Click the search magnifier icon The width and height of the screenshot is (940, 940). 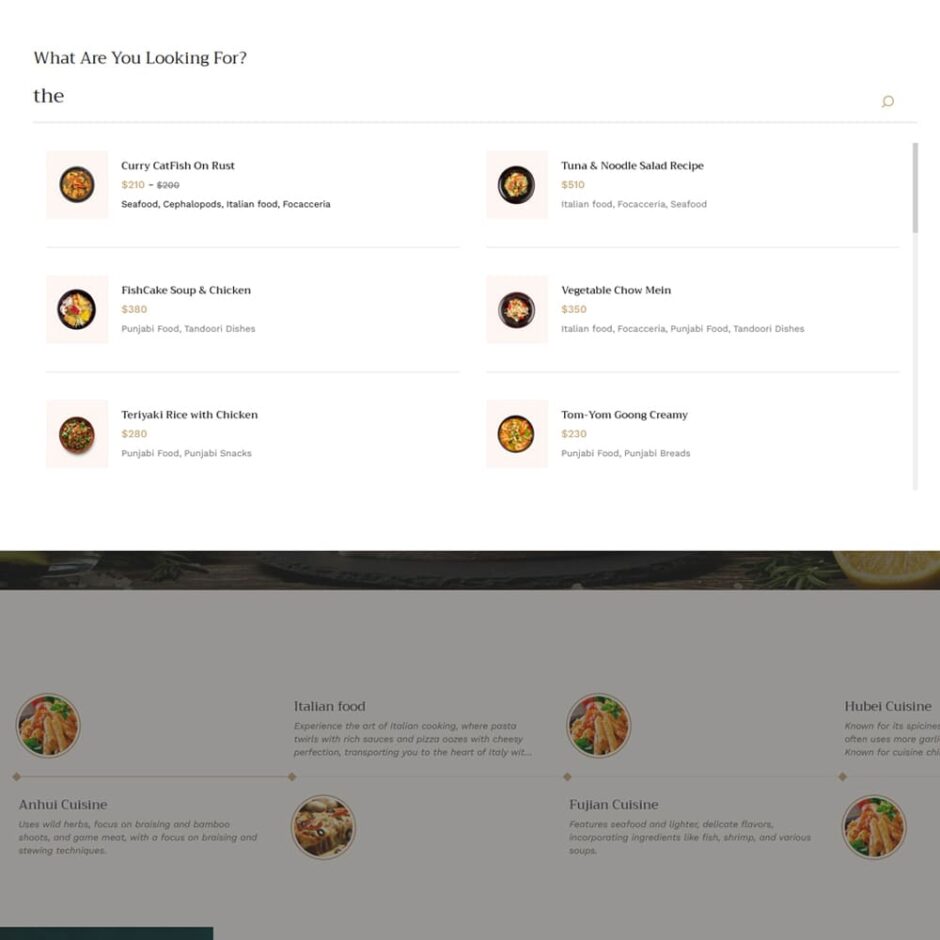887,101
